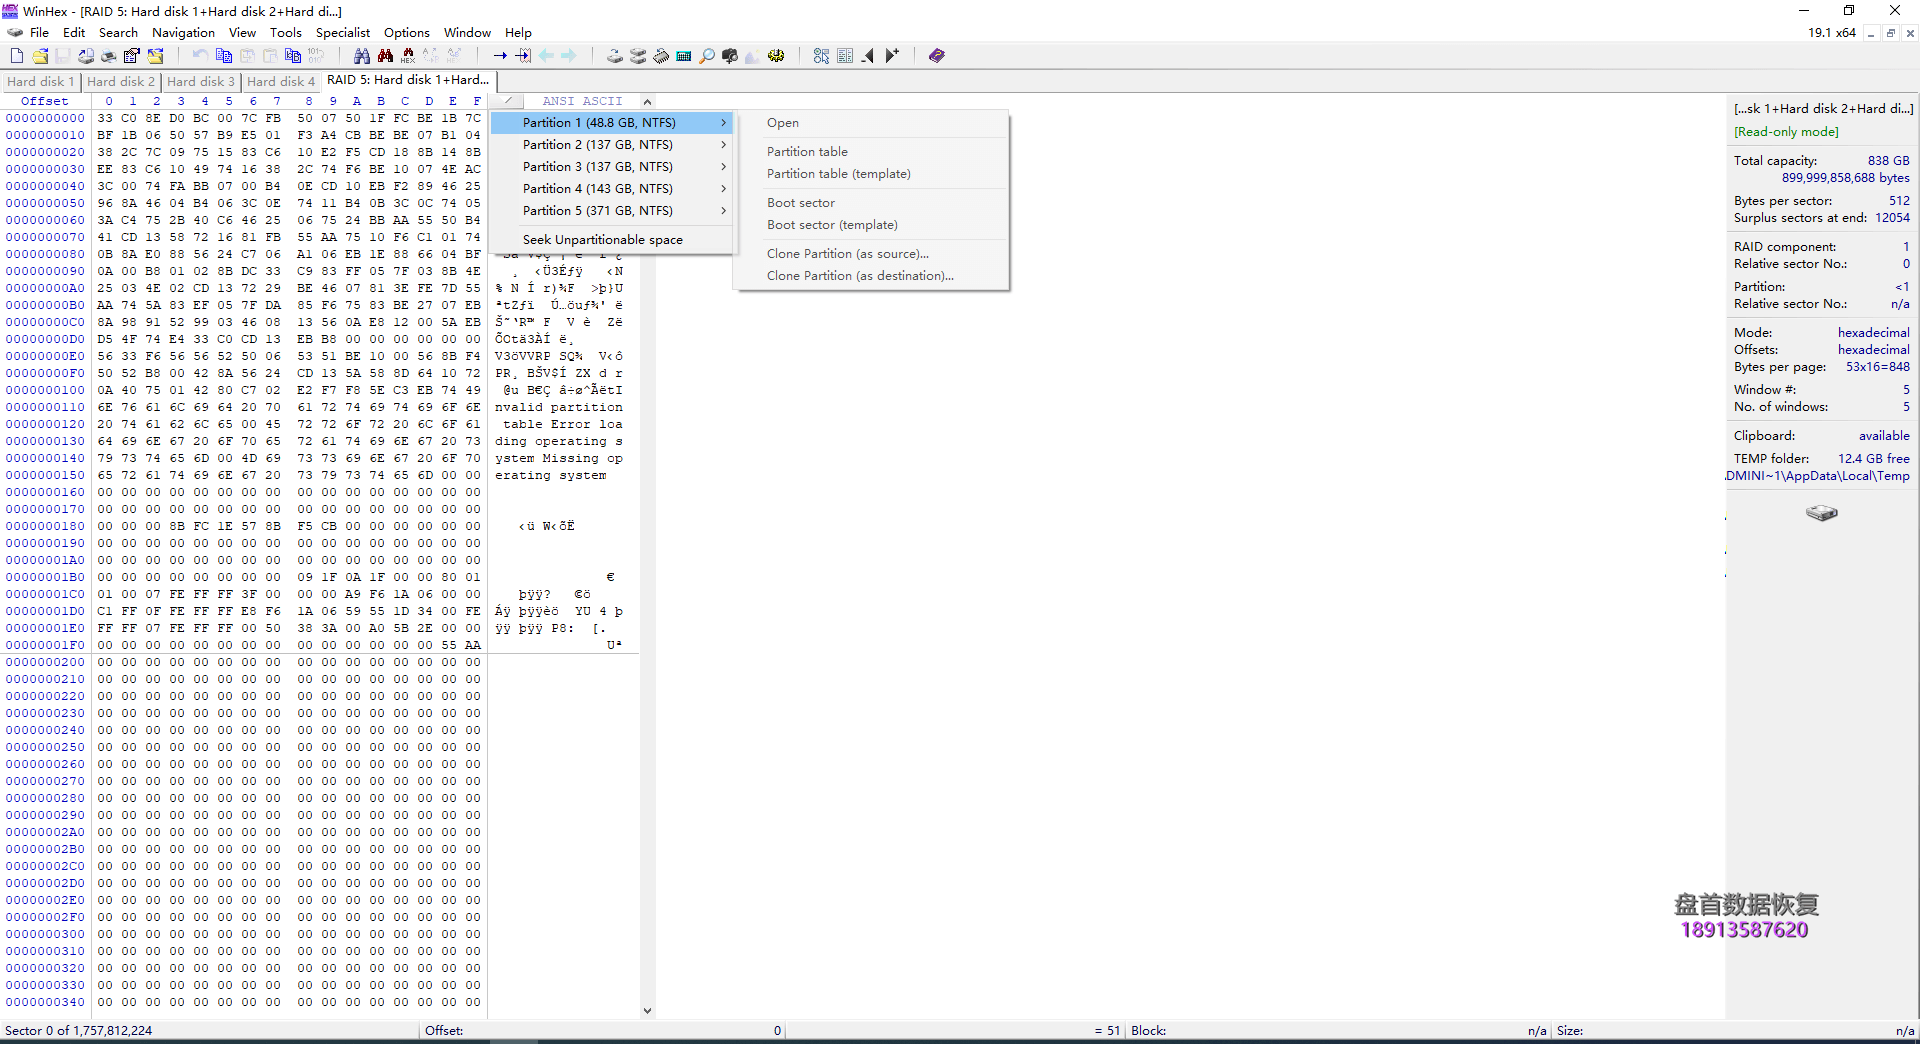Click the Copy block icon

224,56
